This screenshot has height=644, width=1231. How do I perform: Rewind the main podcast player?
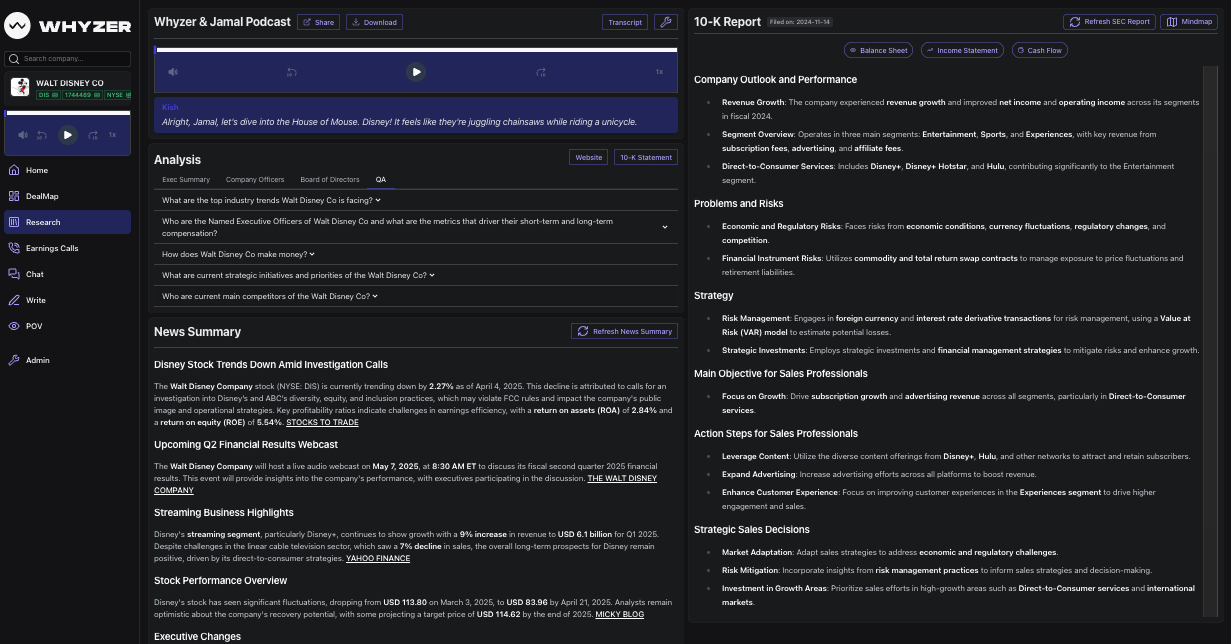(x=291, y=72)
